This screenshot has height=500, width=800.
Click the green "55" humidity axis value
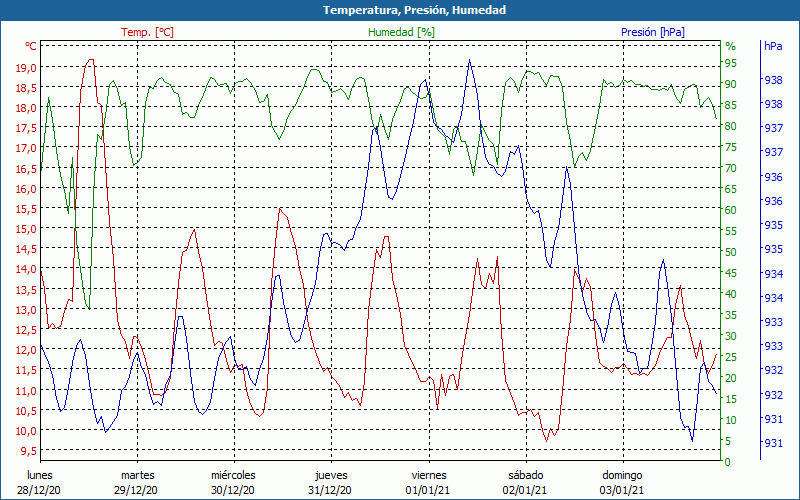731,231
